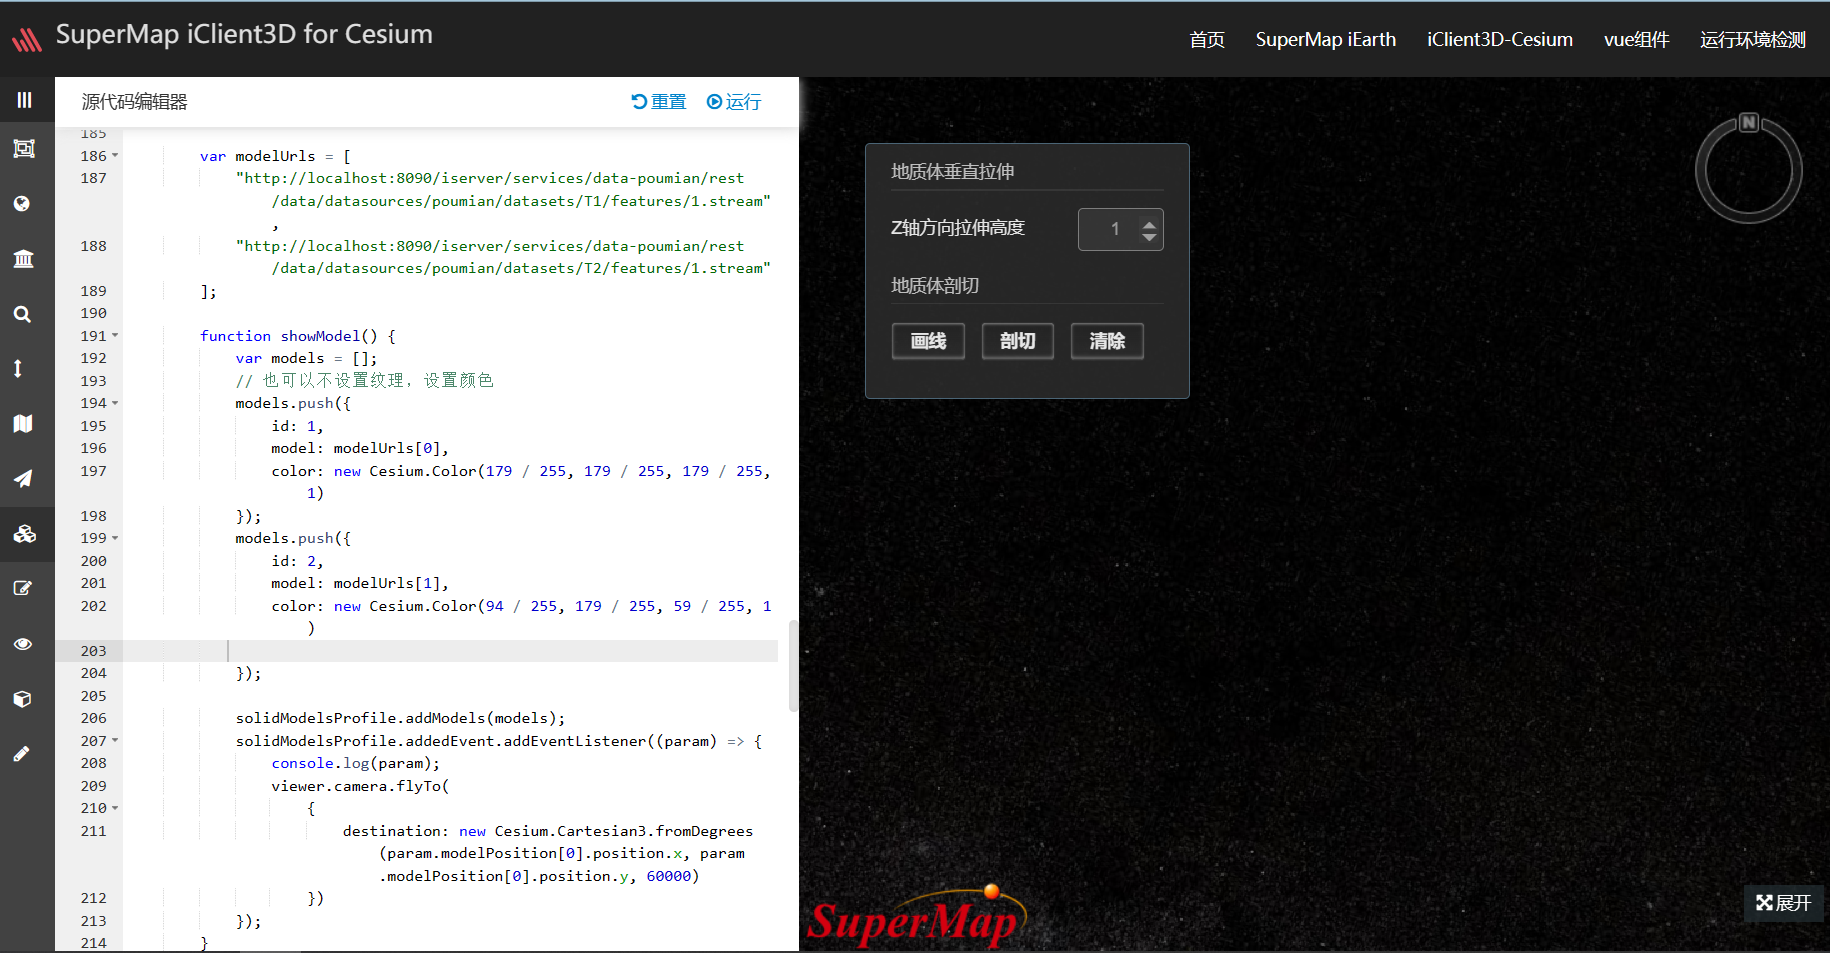Open the SuperMap iEarth menu item
1830x953 pixels.
1326,40
